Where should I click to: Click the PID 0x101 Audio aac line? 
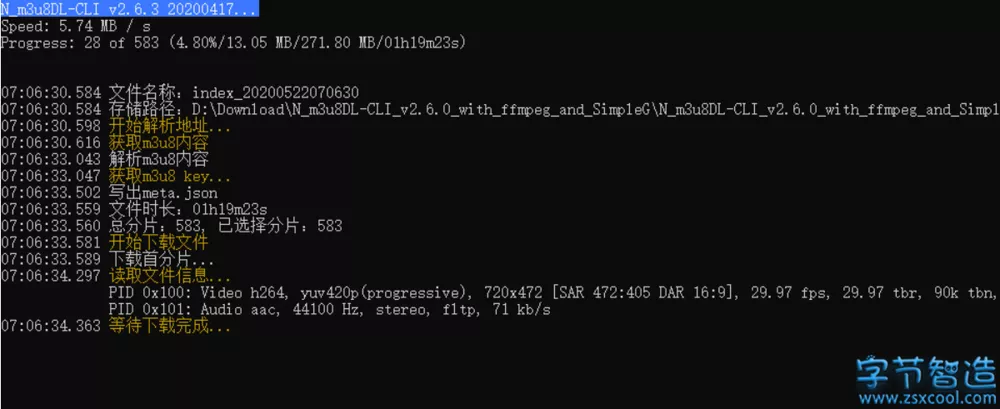[x=330, y=309]
